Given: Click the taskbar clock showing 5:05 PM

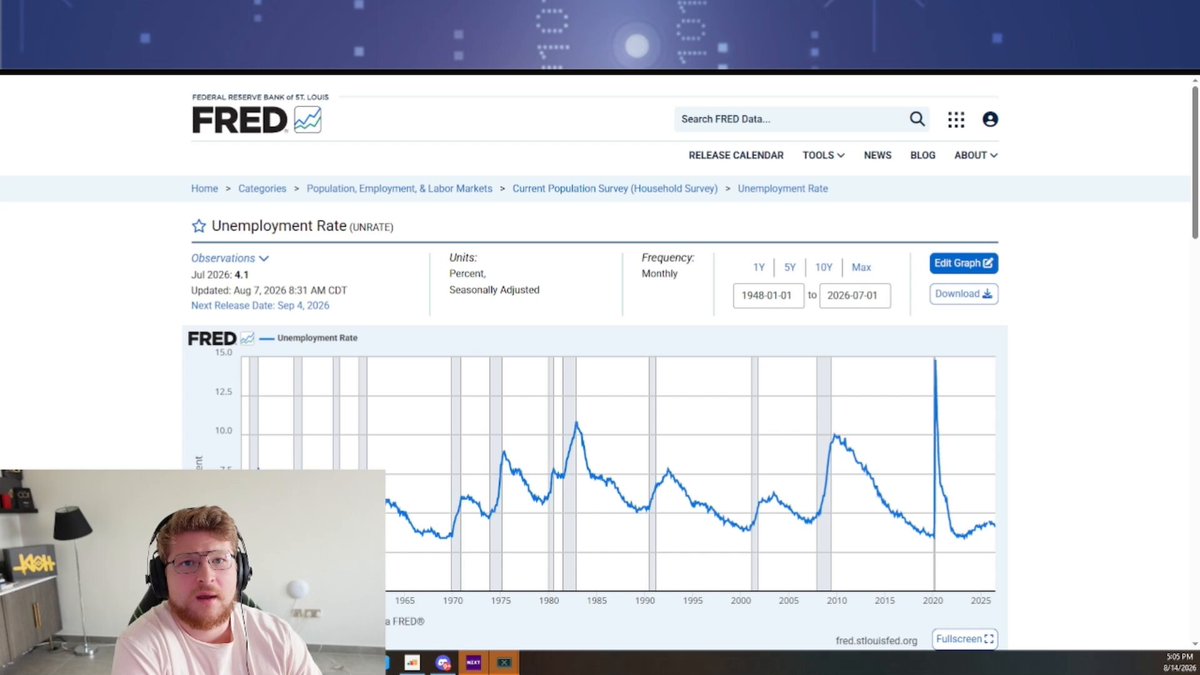Looking at the screenshot, I should click(1180, 657).
